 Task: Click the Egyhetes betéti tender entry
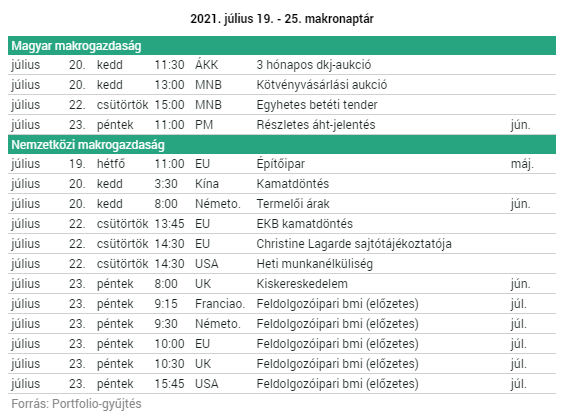[317, 105]
